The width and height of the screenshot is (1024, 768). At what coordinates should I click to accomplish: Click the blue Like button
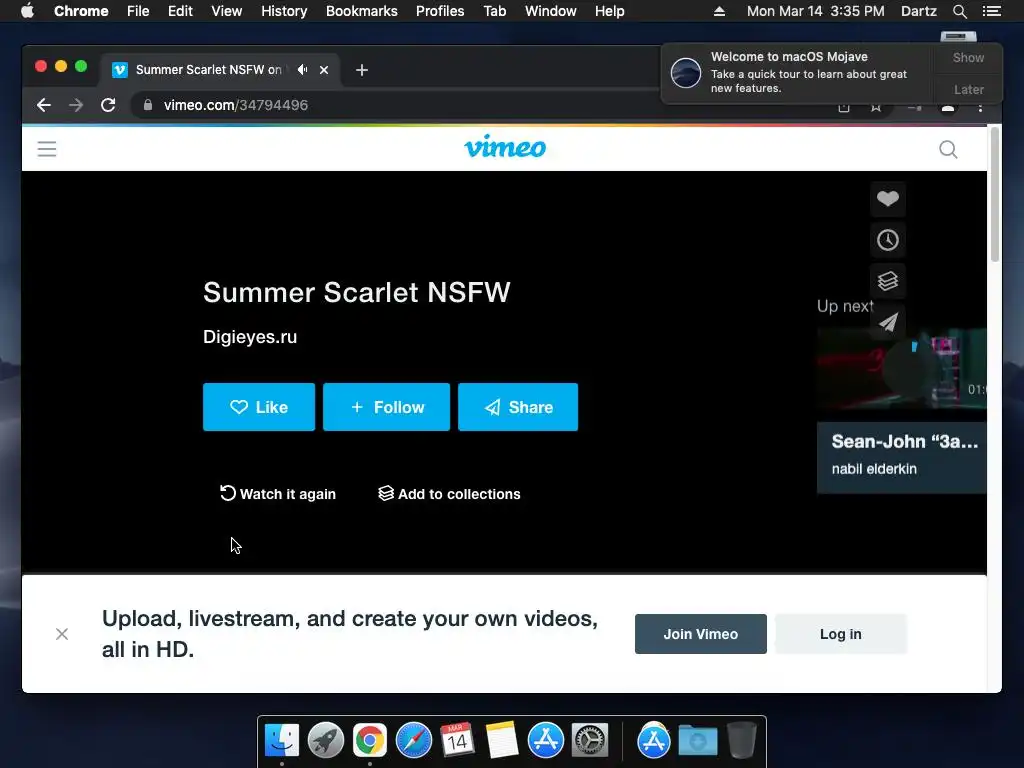click(259, 407)
